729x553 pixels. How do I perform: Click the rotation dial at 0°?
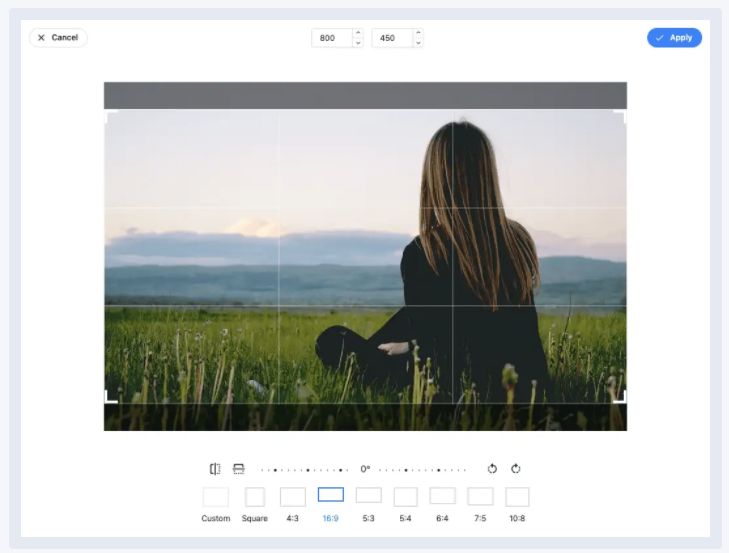pyautogui.click(x=365, y=469)
